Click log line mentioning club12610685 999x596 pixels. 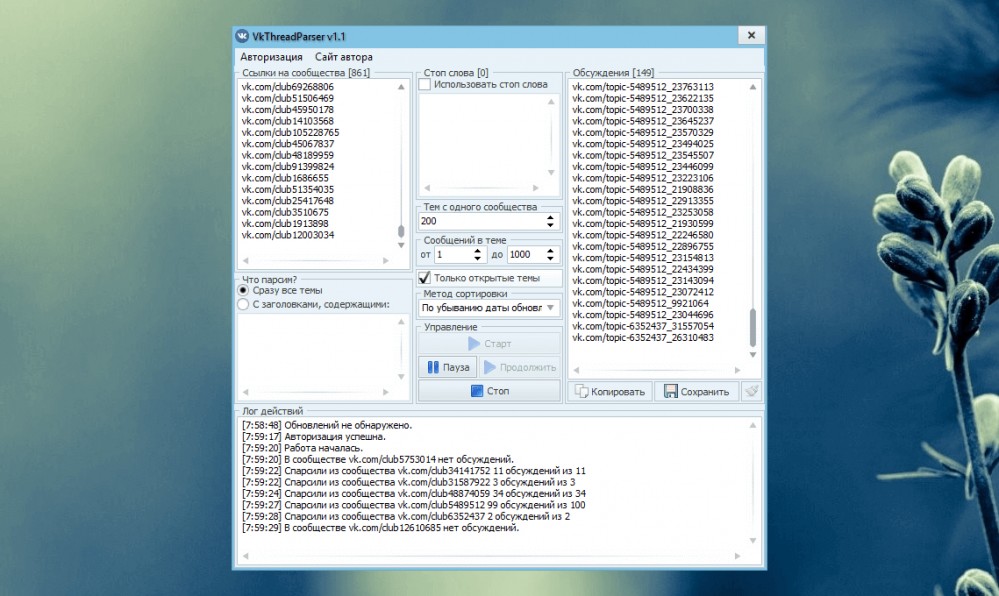click(380, 528)
